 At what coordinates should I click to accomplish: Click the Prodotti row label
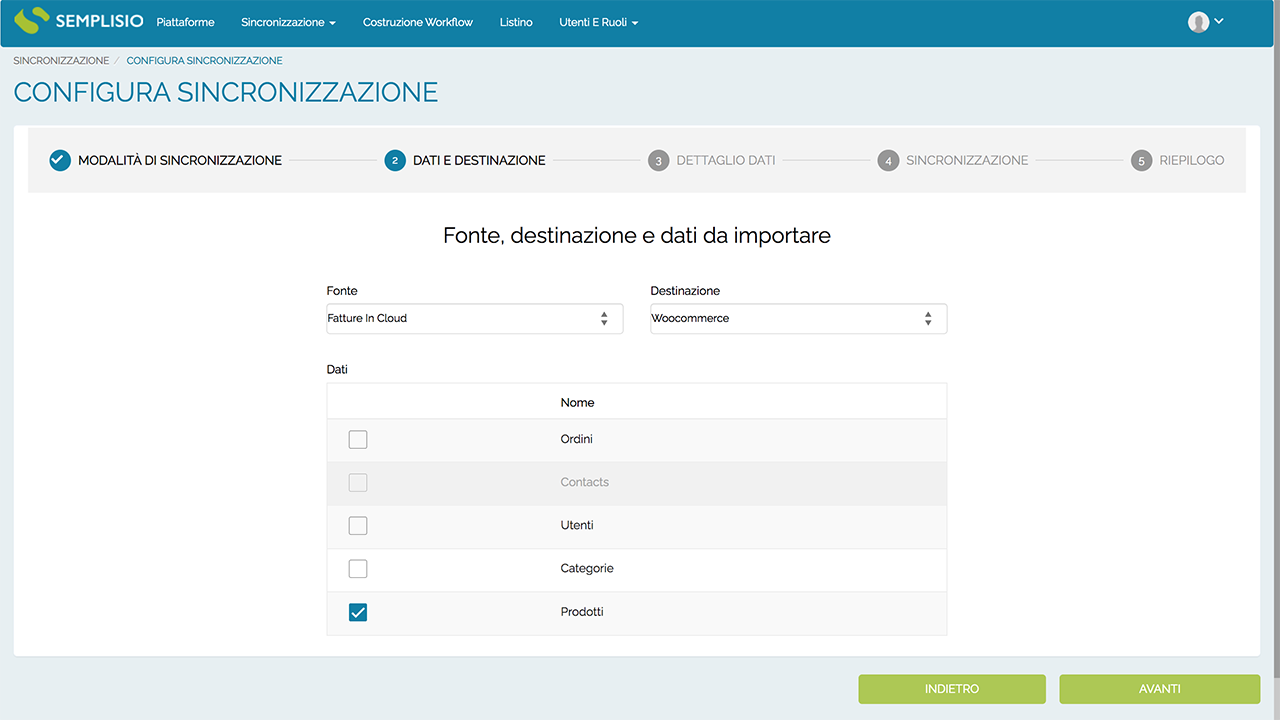(x=582, y=611)
